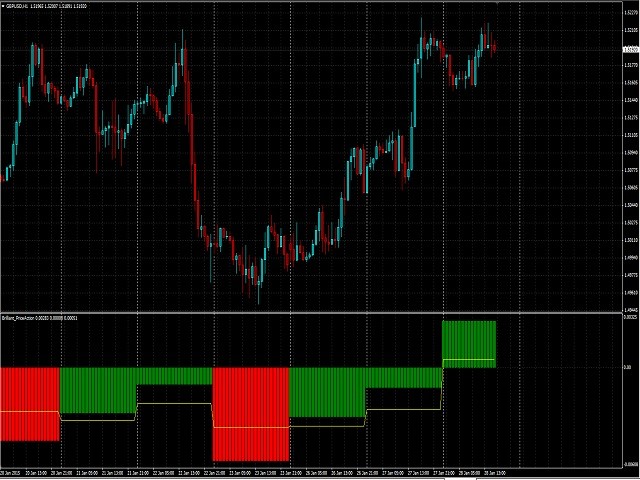
Task: Select the Brilliant_PriceAction indicator label
Action: tap(18, 318)
